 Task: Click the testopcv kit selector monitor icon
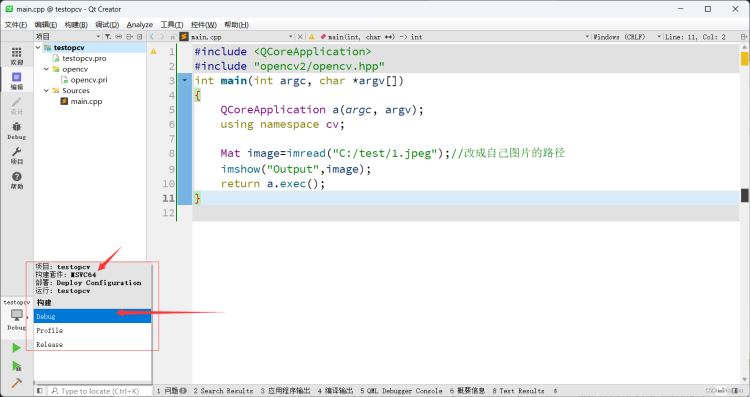(17, 315)
